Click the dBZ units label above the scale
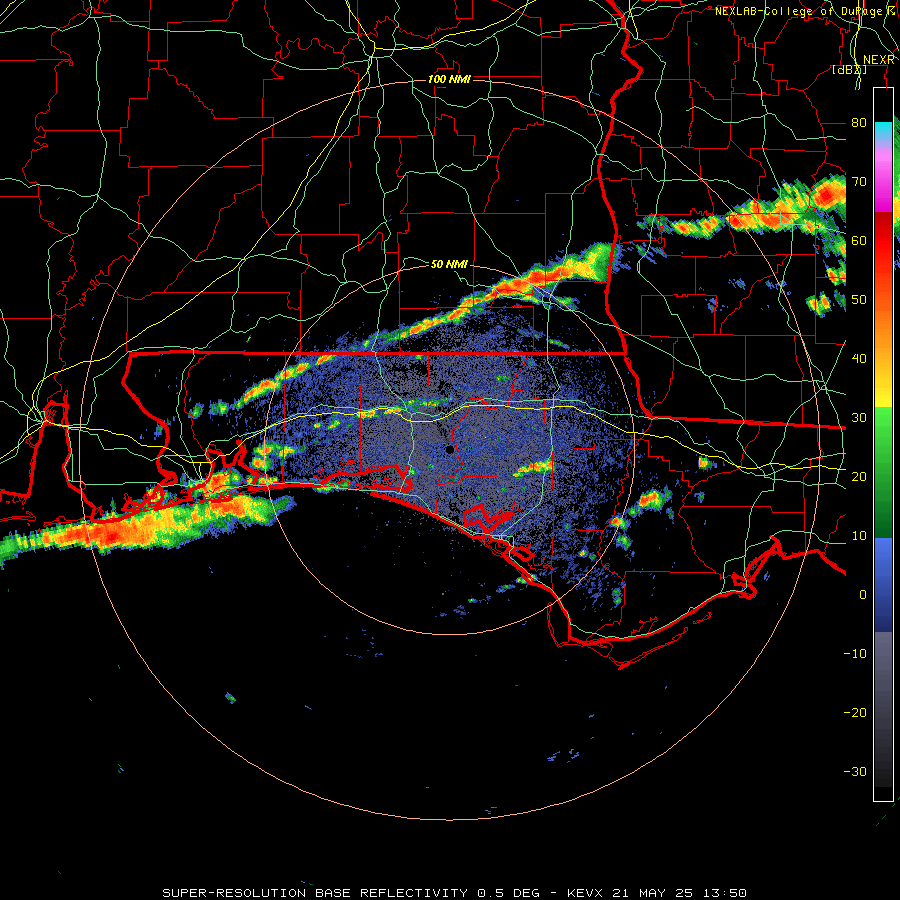The width and height of the screenshot is (900, 900). [849, 70]
